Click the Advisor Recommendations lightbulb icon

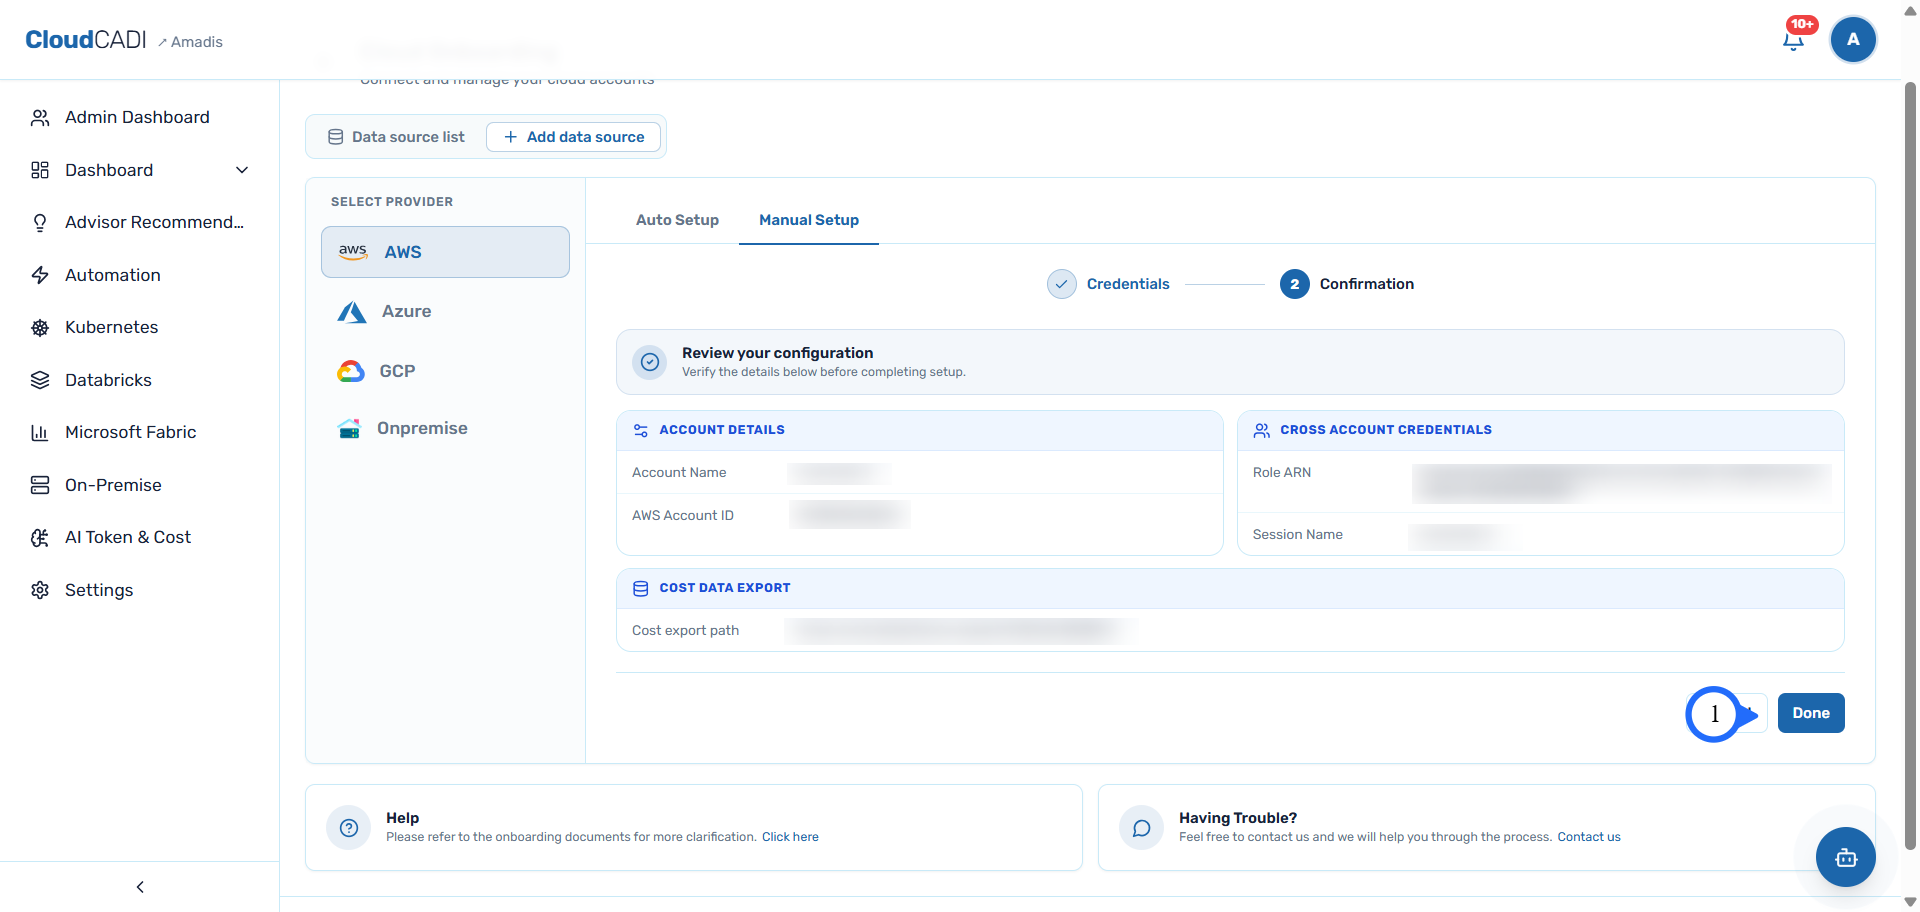40,223
